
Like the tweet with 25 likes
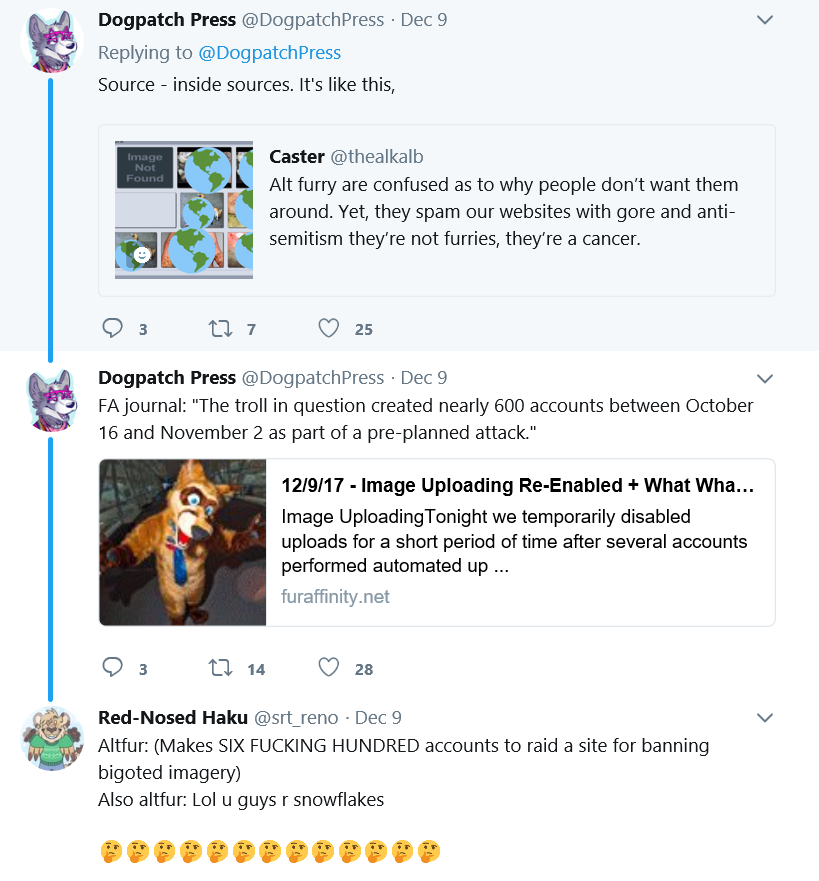329,328
